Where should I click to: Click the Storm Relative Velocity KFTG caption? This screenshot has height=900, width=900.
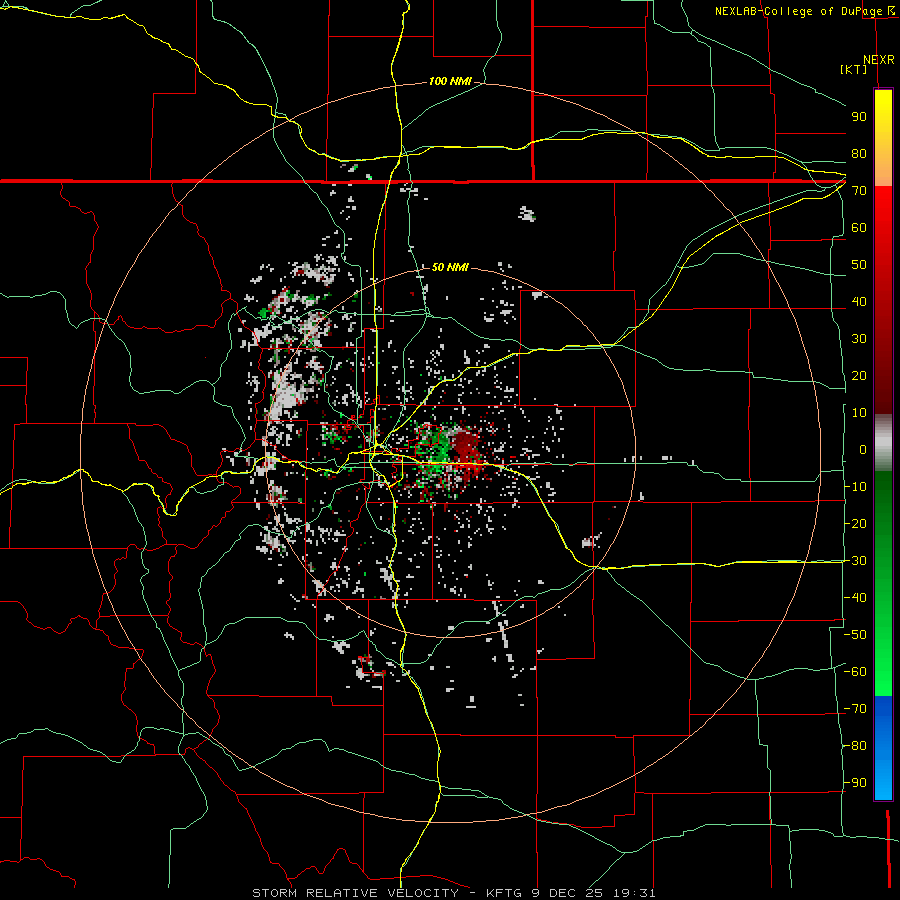click(x=453, y=893)
